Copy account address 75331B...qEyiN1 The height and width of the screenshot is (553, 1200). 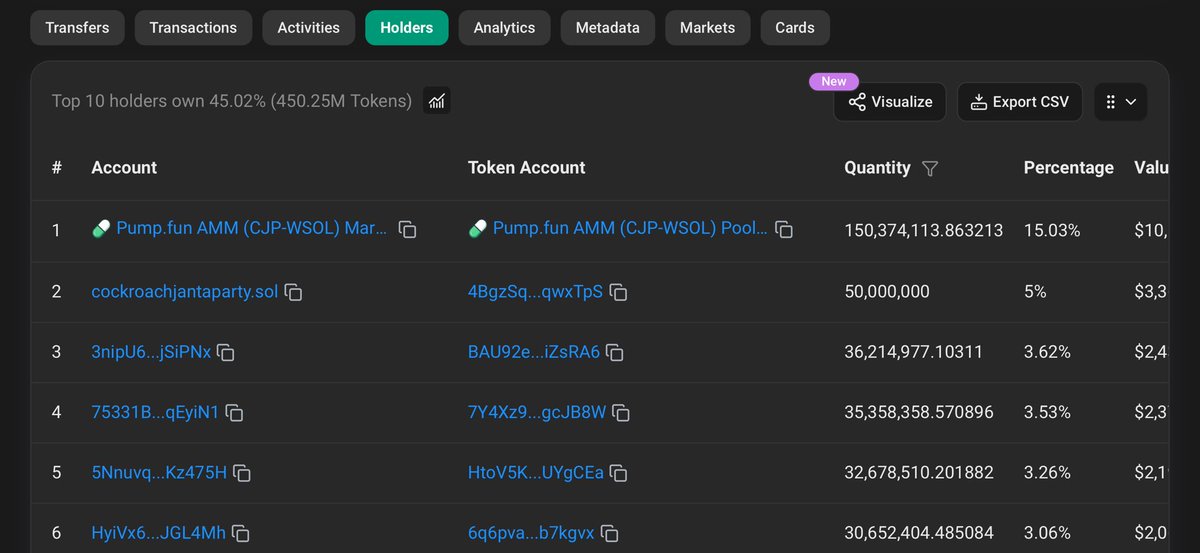(235, 412)
